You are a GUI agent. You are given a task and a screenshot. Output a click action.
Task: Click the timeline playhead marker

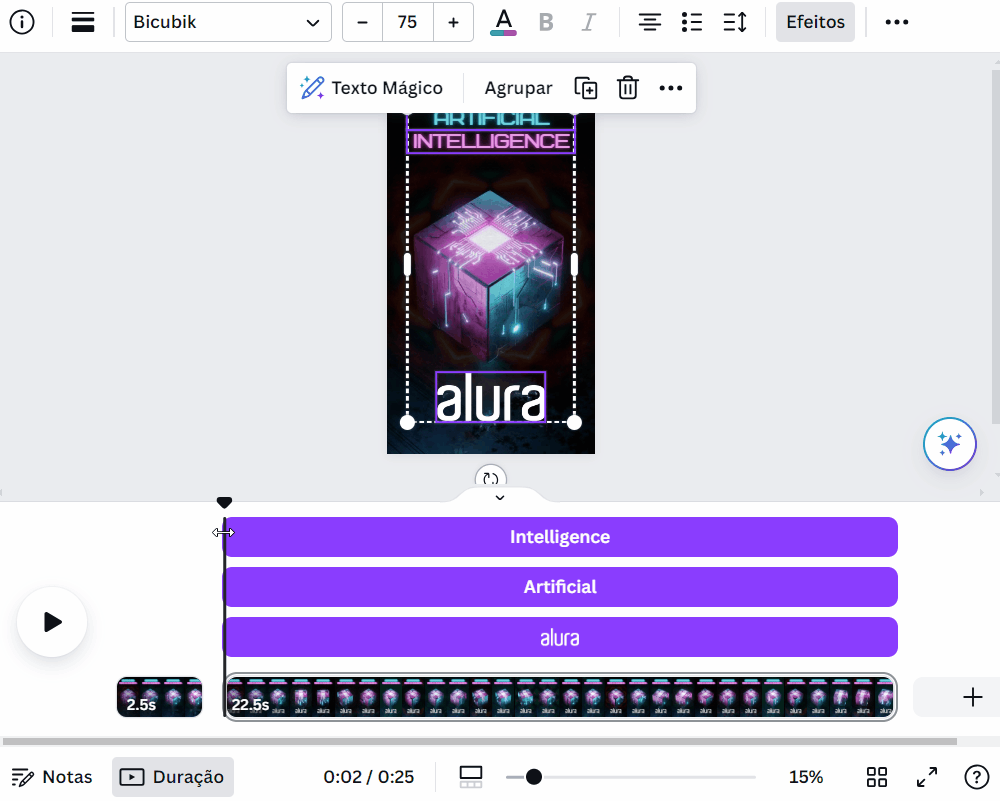(224, 503)
